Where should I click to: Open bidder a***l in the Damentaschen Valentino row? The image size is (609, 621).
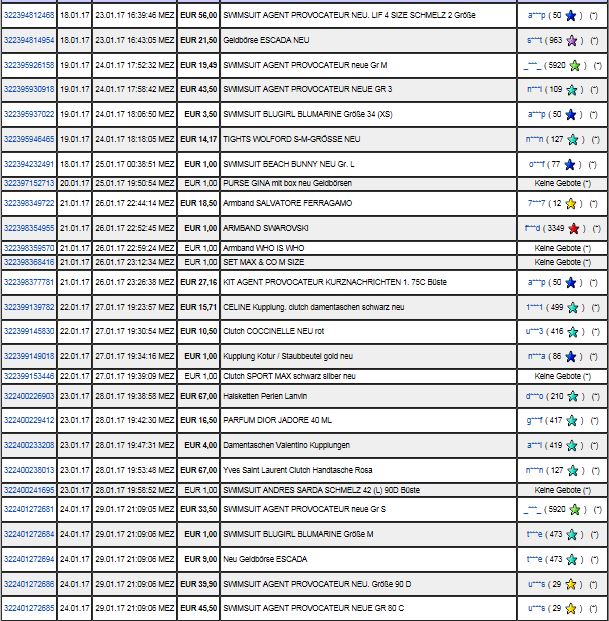point(534,445)
